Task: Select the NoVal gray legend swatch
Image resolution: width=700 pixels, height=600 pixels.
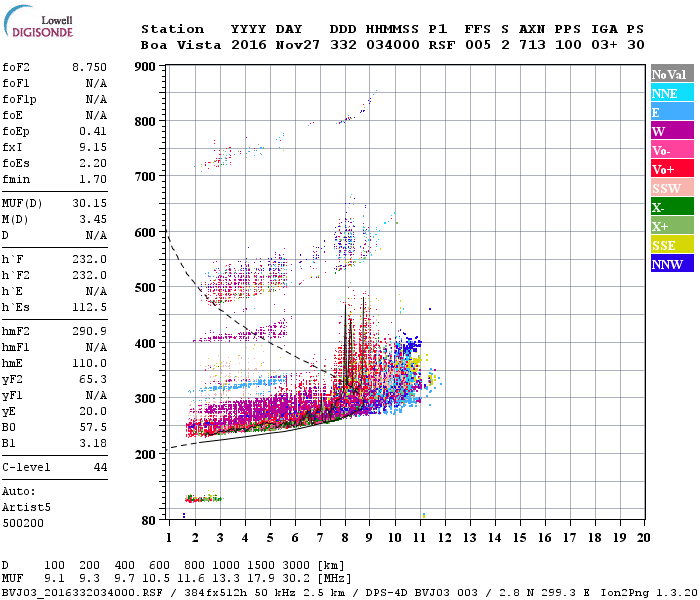Action: [672, 74]
